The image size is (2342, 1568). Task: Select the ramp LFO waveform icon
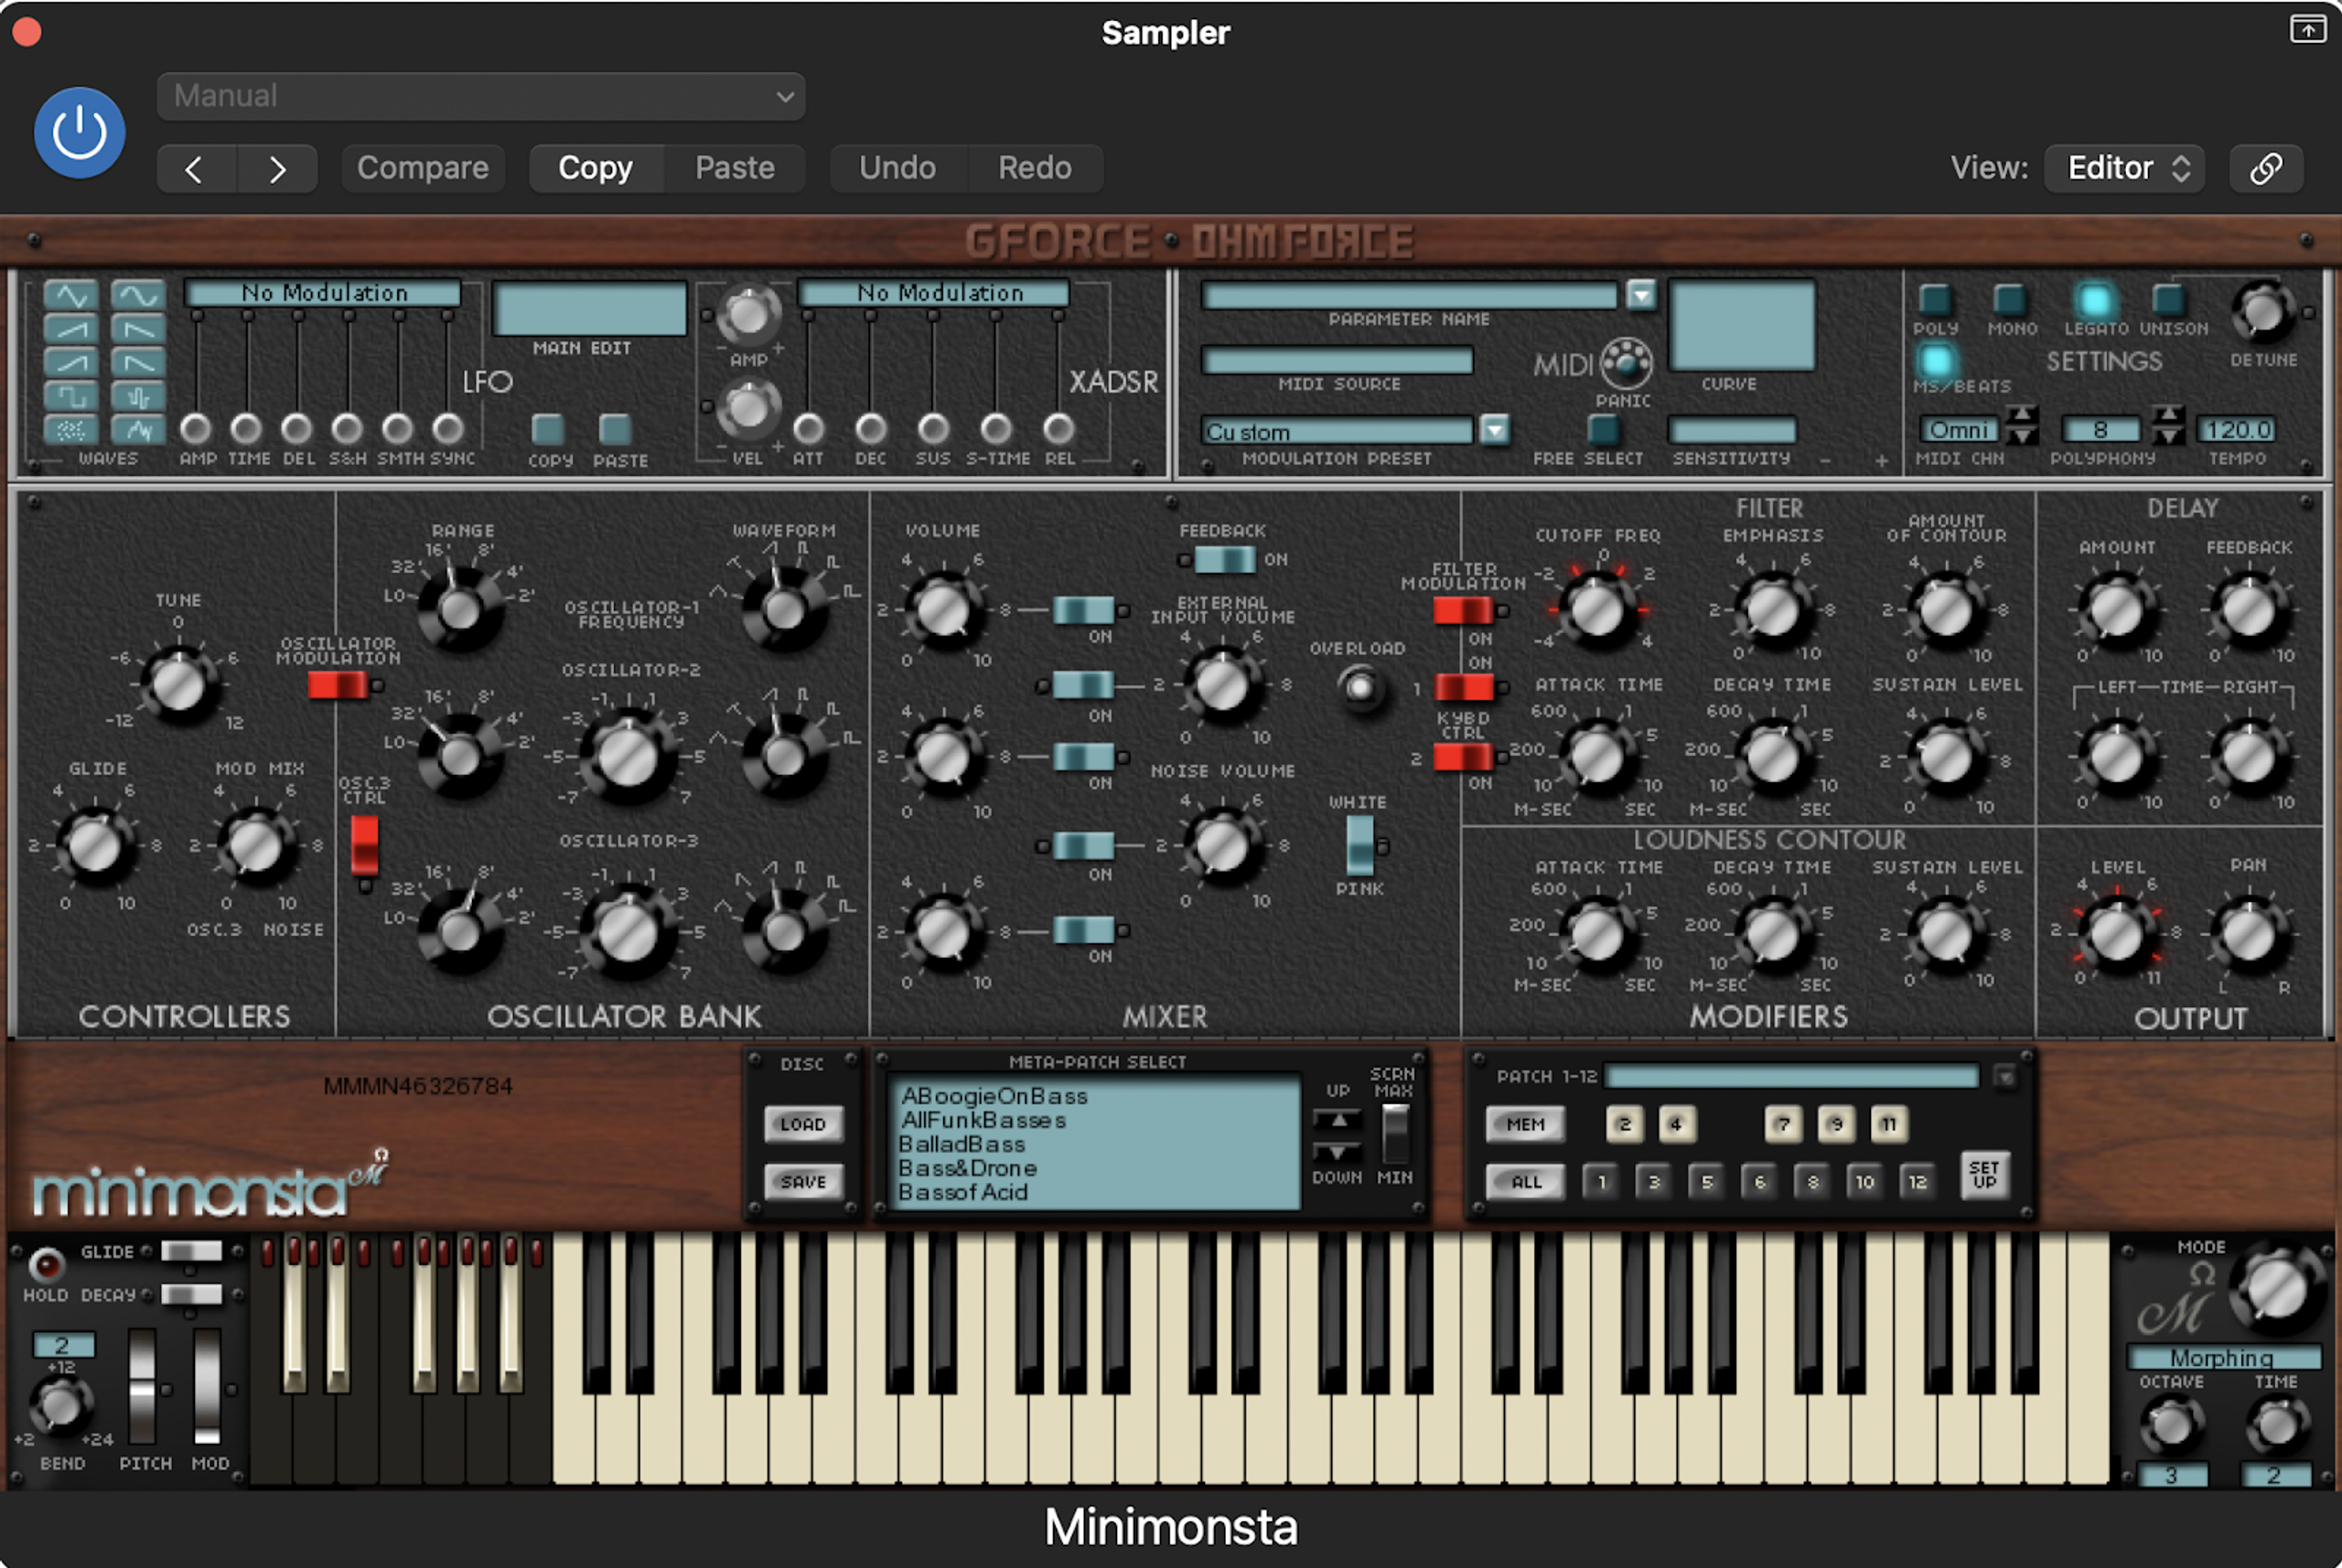click(x=72, y=330)
